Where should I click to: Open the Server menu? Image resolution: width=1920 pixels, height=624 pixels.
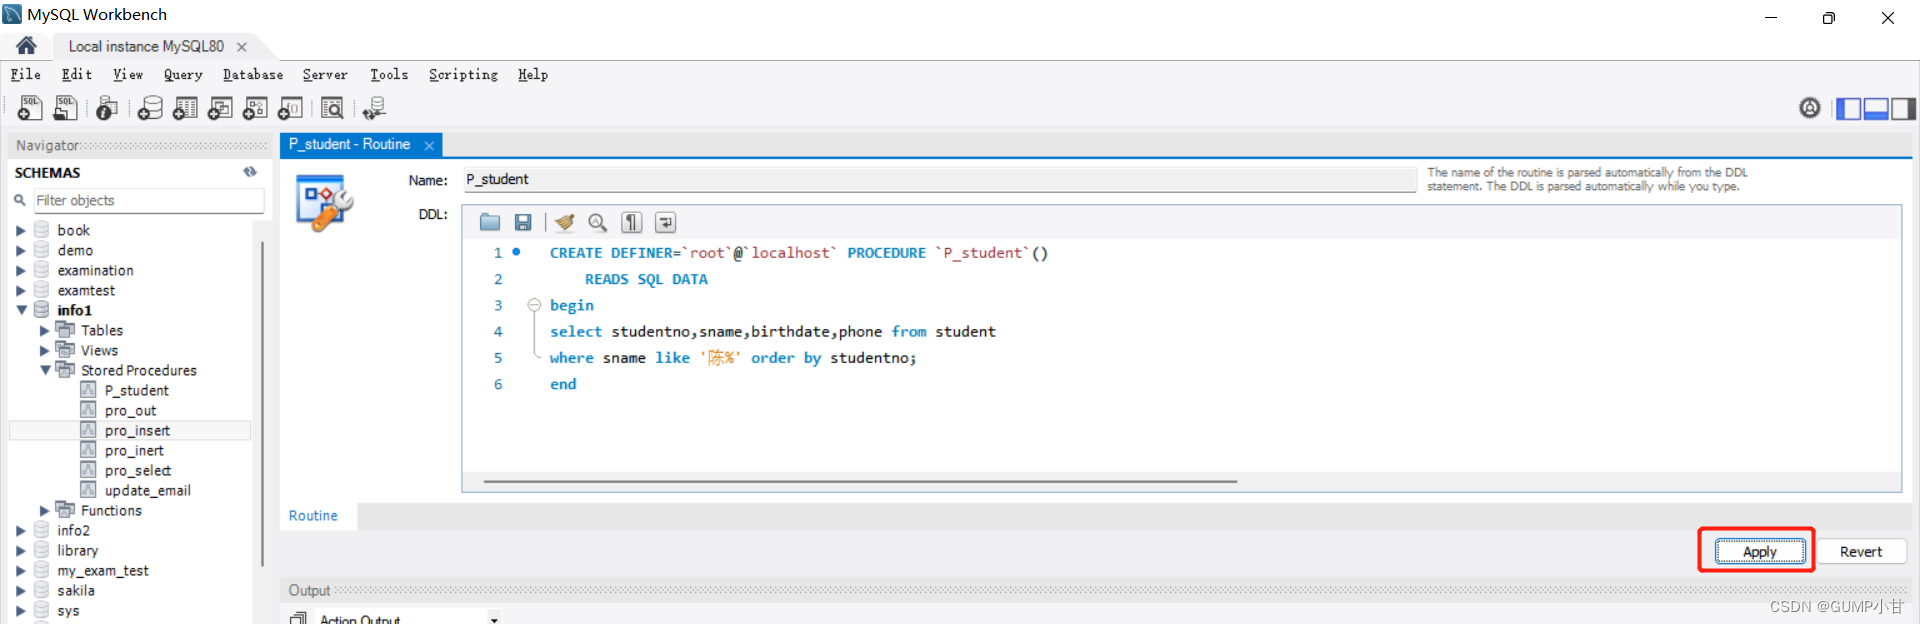pos(325,74)
